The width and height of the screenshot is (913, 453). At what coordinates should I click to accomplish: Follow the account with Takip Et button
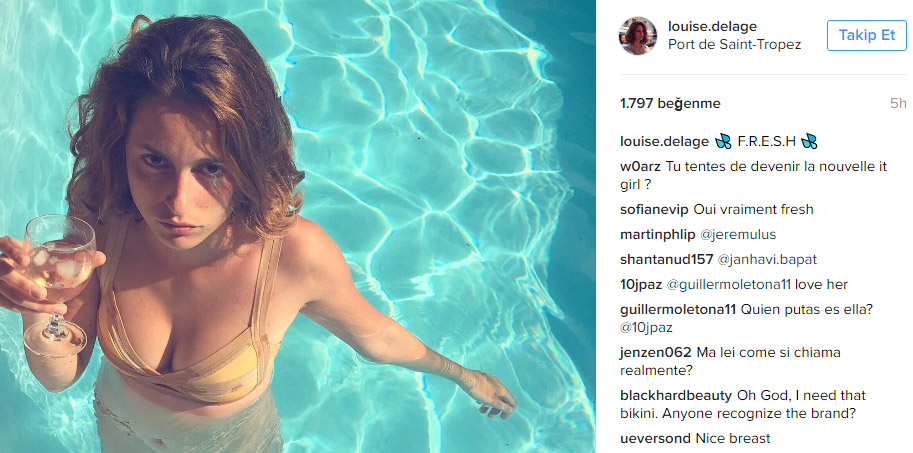tap(866, 36)
